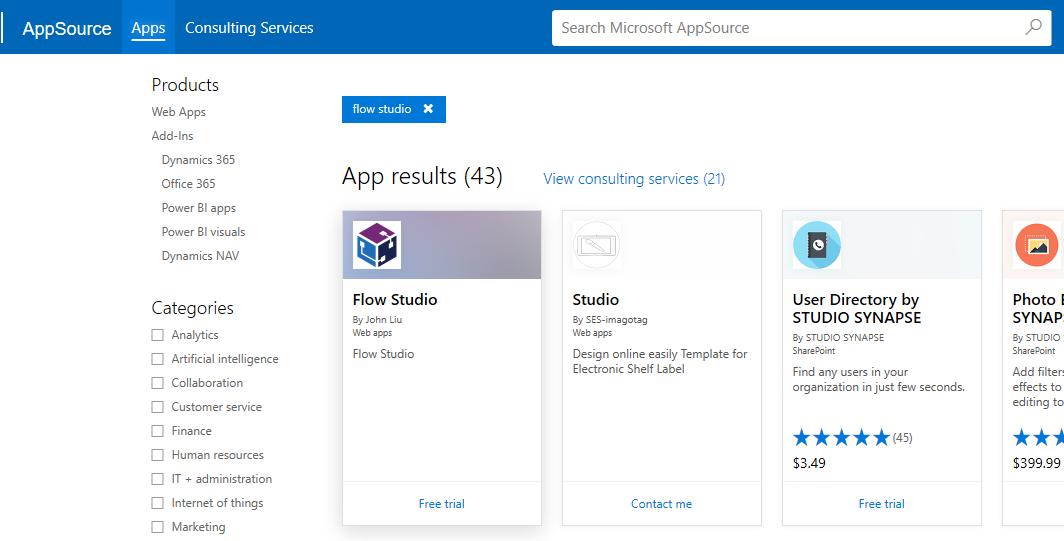Open User Directory by STUDIO SYNAPSE title

[x=856, y=308]
